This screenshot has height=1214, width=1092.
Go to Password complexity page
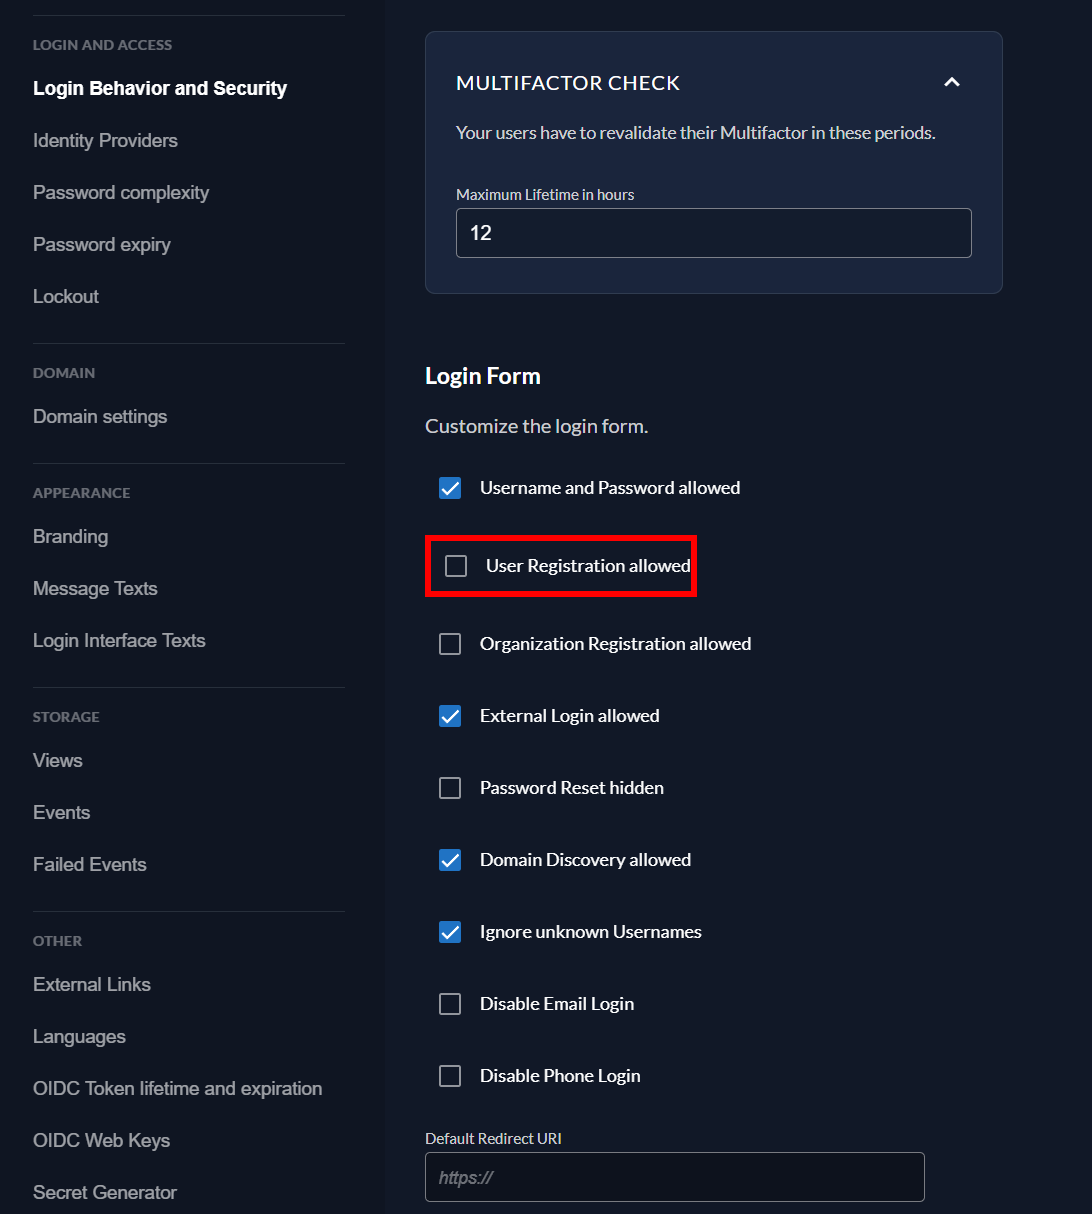click(x=121, y=193)
